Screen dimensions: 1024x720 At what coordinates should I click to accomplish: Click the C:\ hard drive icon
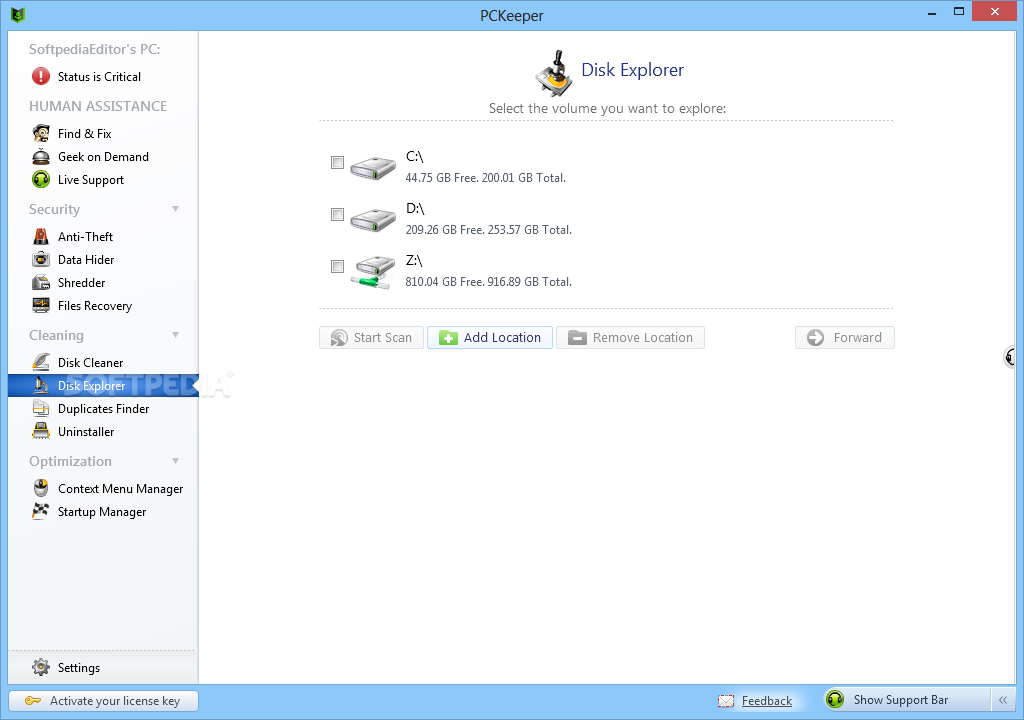click(x=373, y=167)
